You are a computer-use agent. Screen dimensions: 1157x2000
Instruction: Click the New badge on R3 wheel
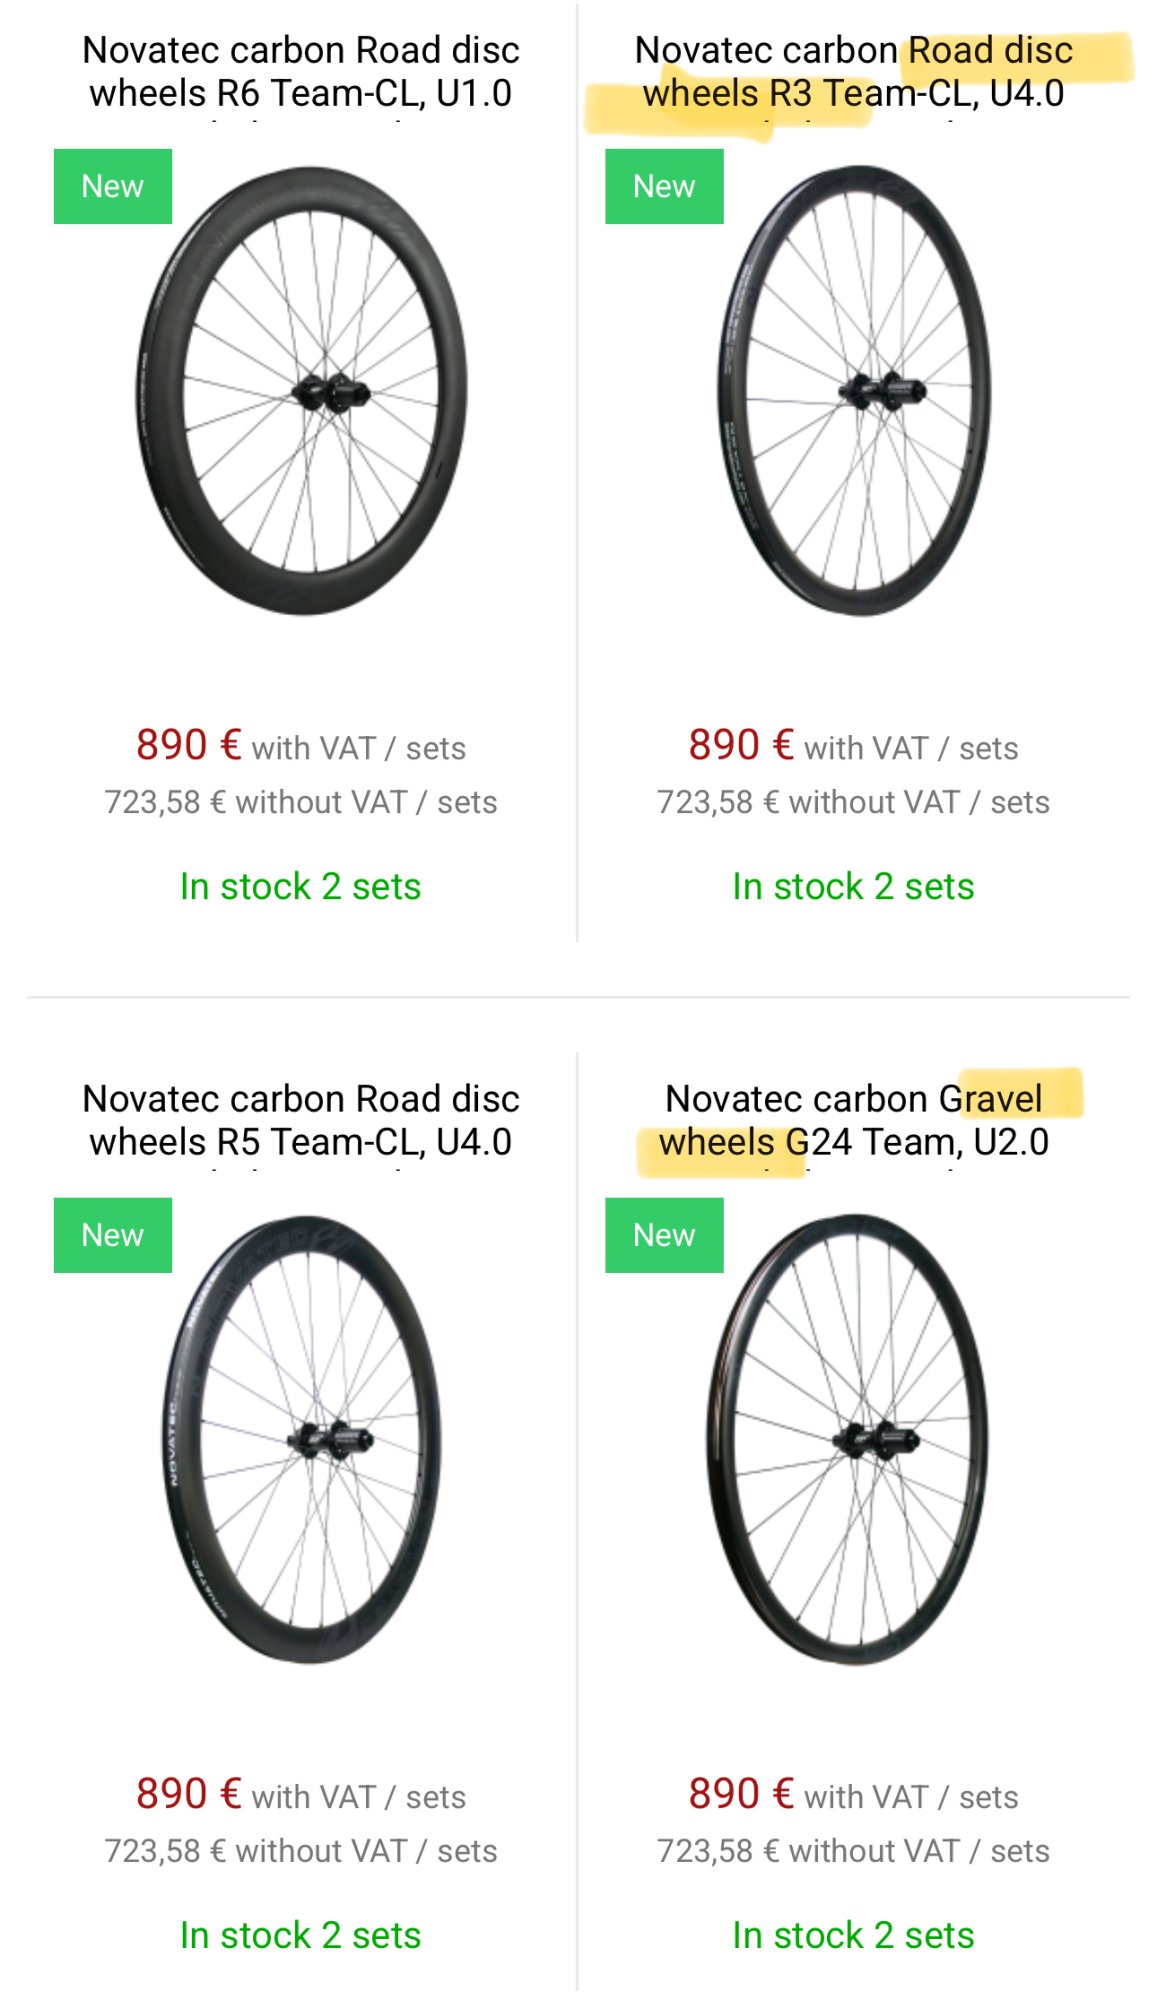664,187
